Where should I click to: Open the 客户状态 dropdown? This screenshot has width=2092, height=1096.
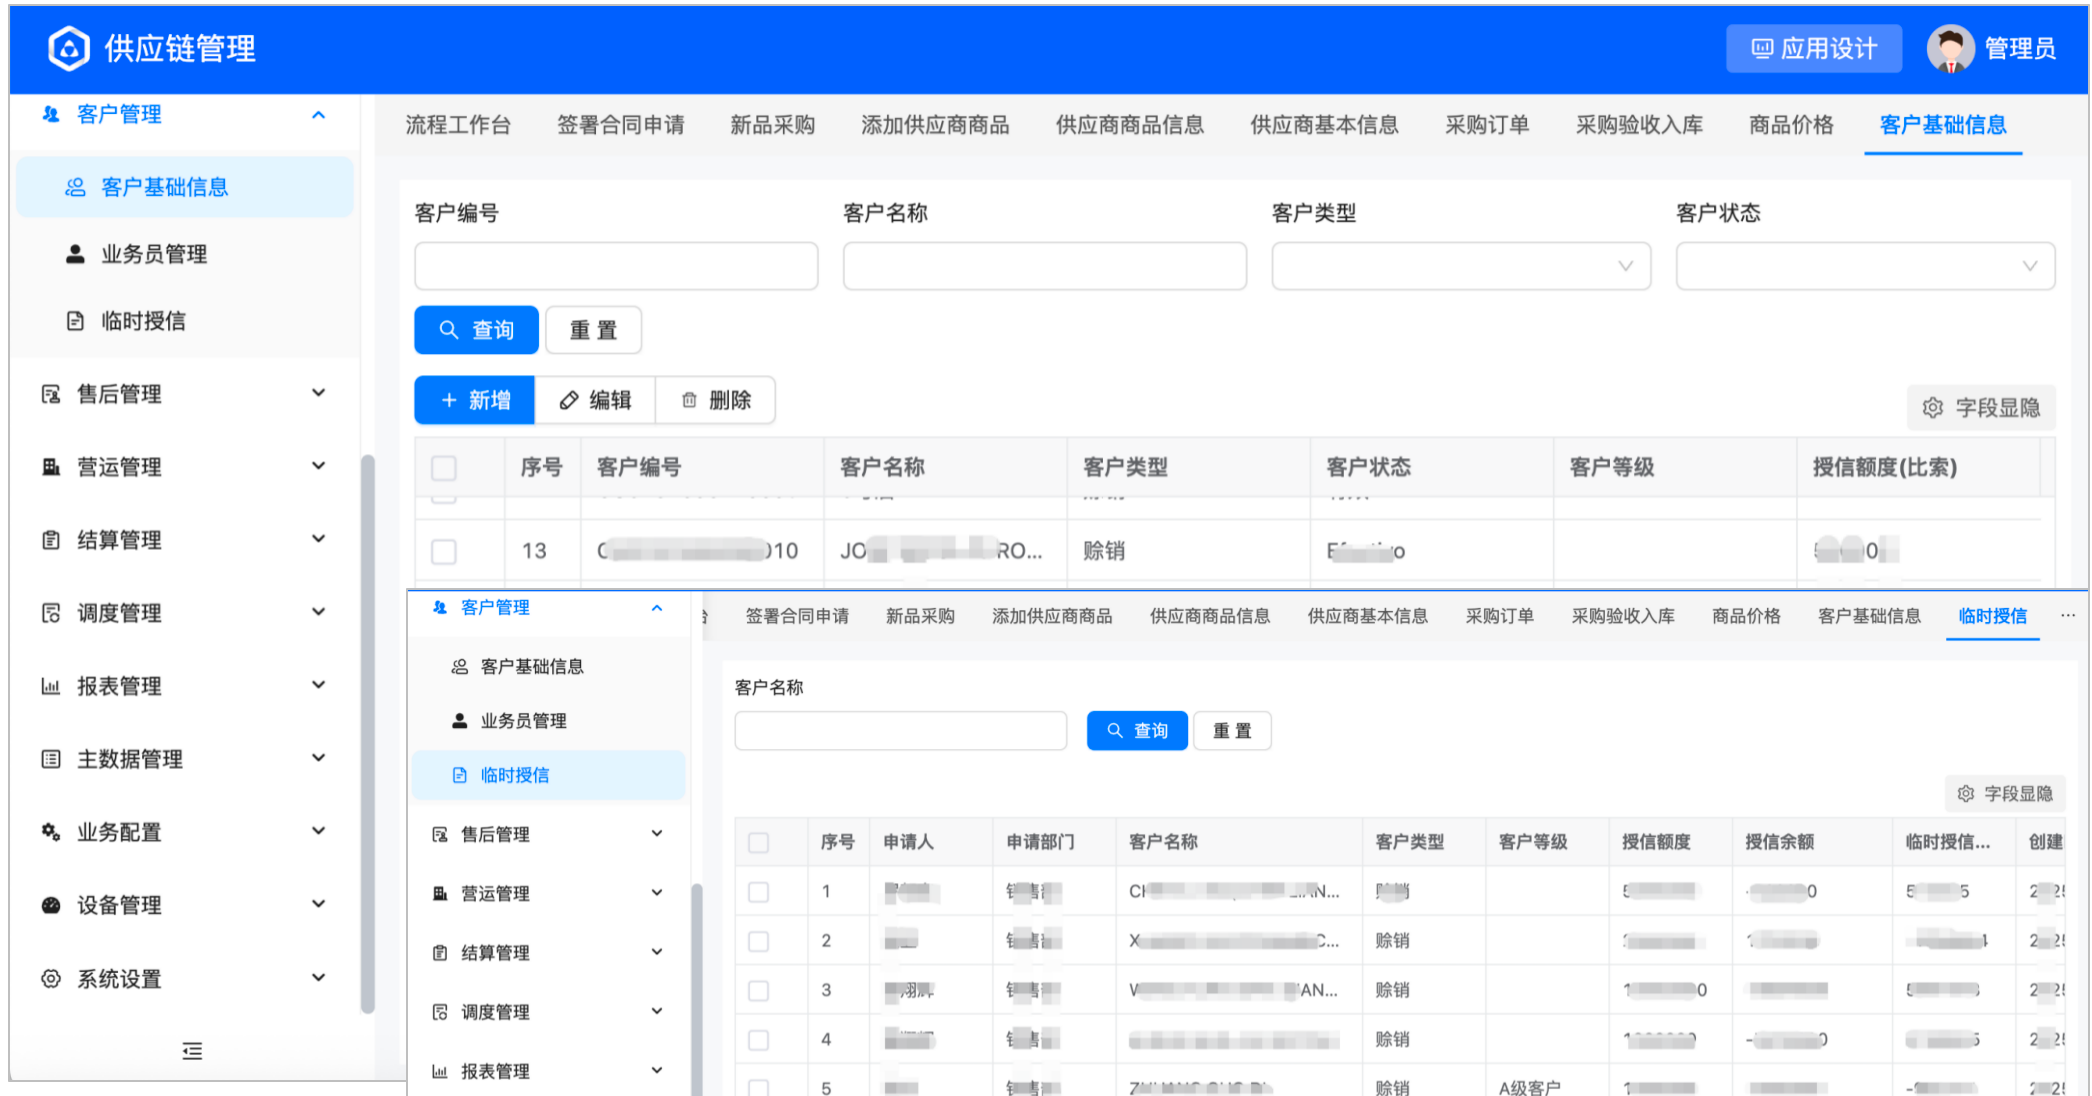(x=1865, y=266)
